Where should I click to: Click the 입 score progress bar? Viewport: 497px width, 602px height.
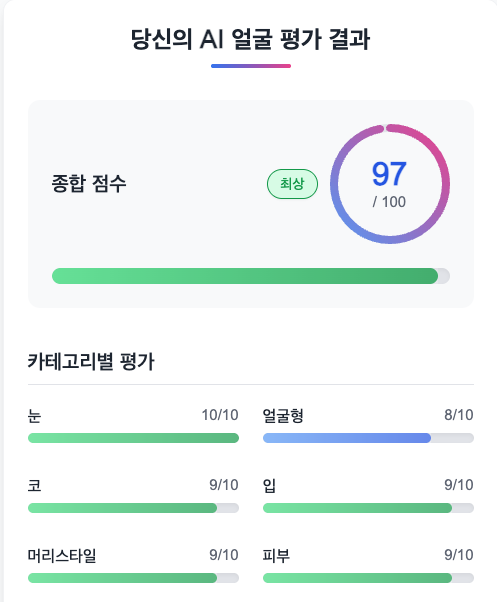[x=368, y=508]
